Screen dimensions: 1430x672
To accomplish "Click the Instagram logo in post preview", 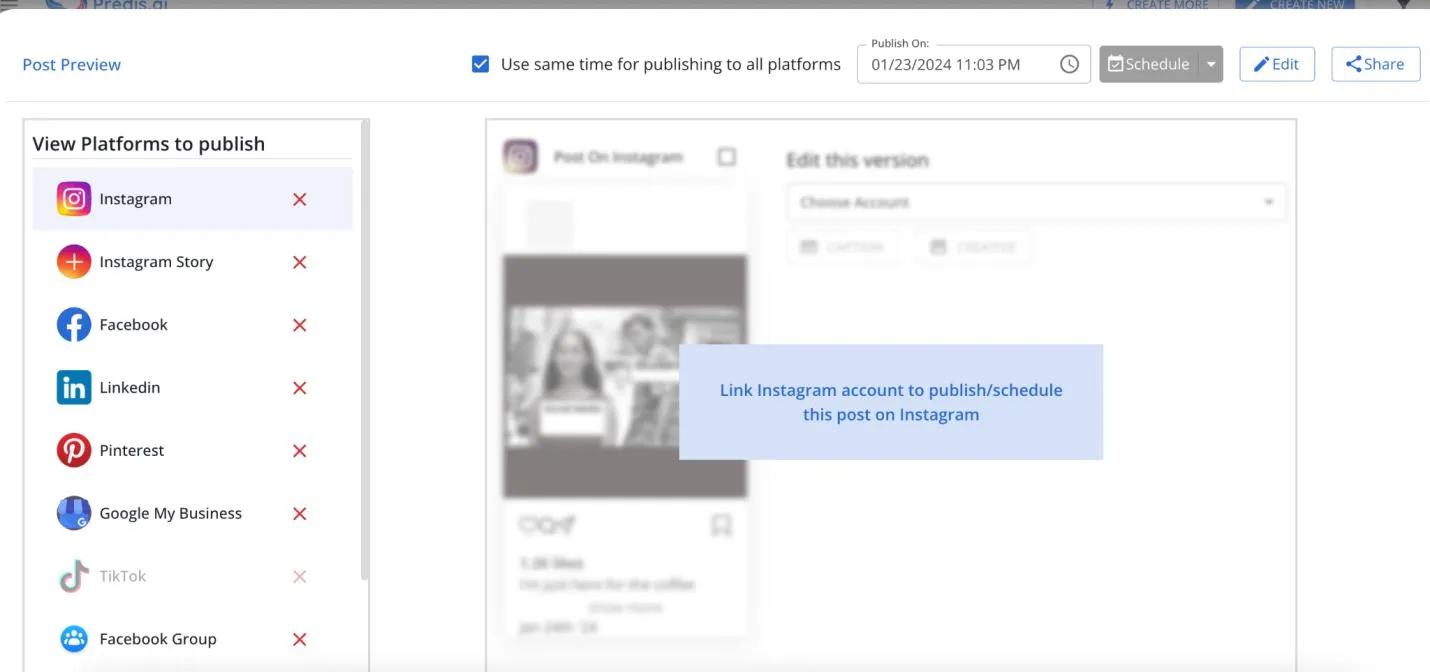I will 520,157.
